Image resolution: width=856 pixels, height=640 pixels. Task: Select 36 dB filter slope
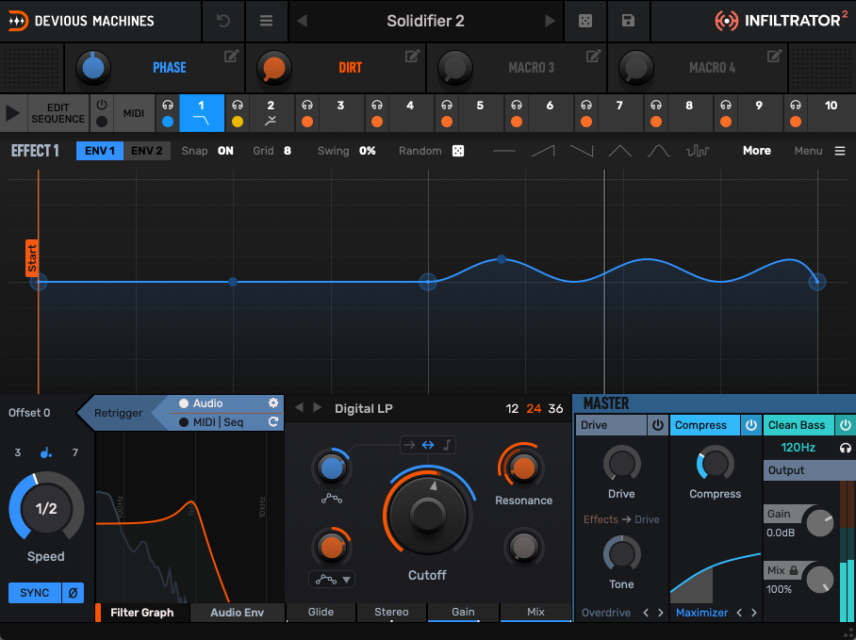556,408
